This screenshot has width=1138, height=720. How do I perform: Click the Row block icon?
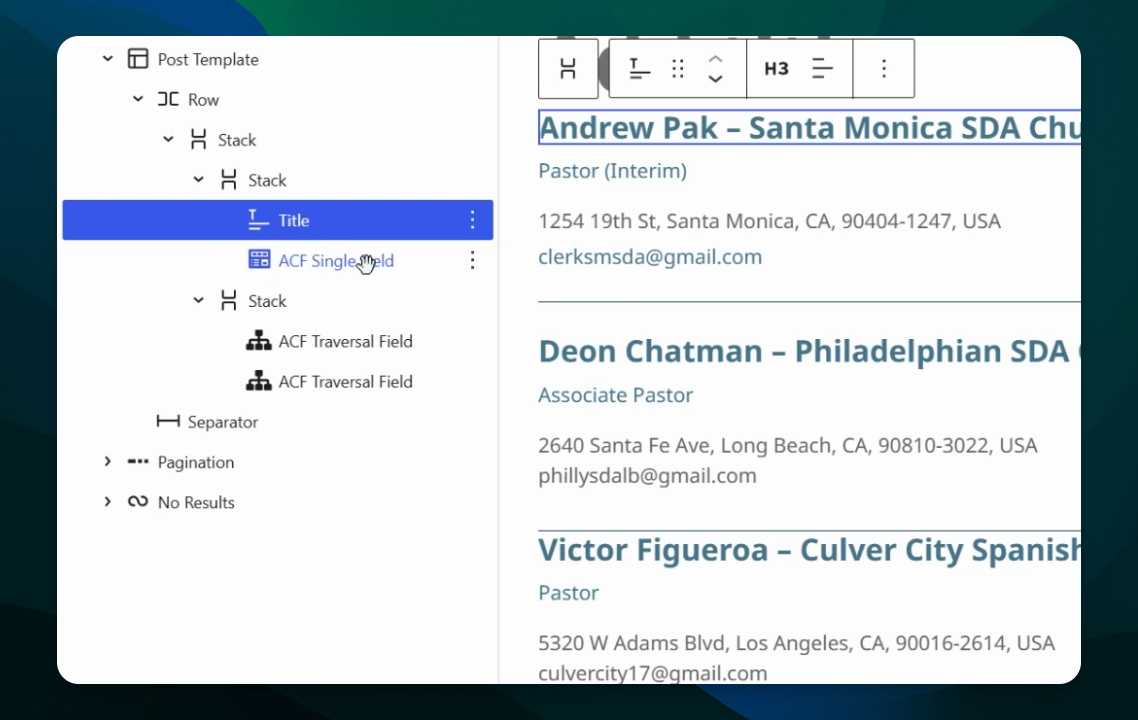click(168, 99)
